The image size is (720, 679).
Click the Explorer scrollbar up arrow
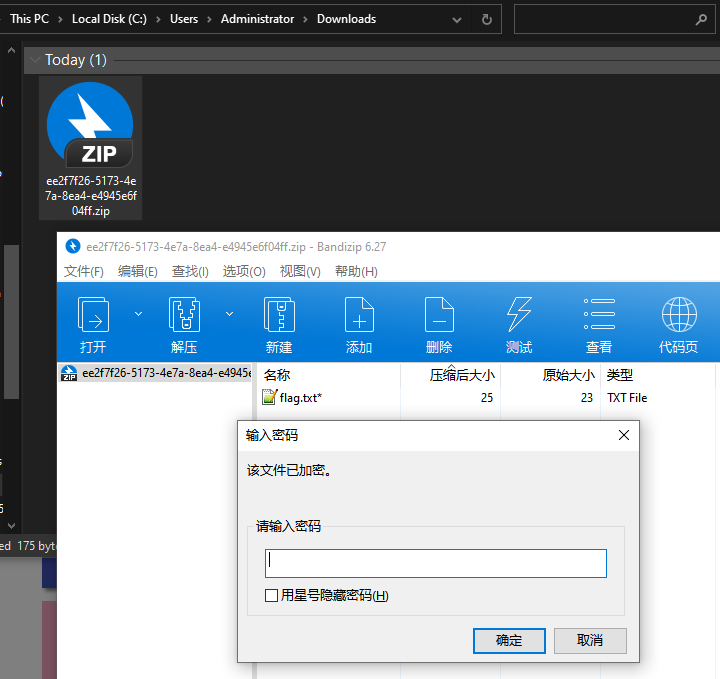11,51
